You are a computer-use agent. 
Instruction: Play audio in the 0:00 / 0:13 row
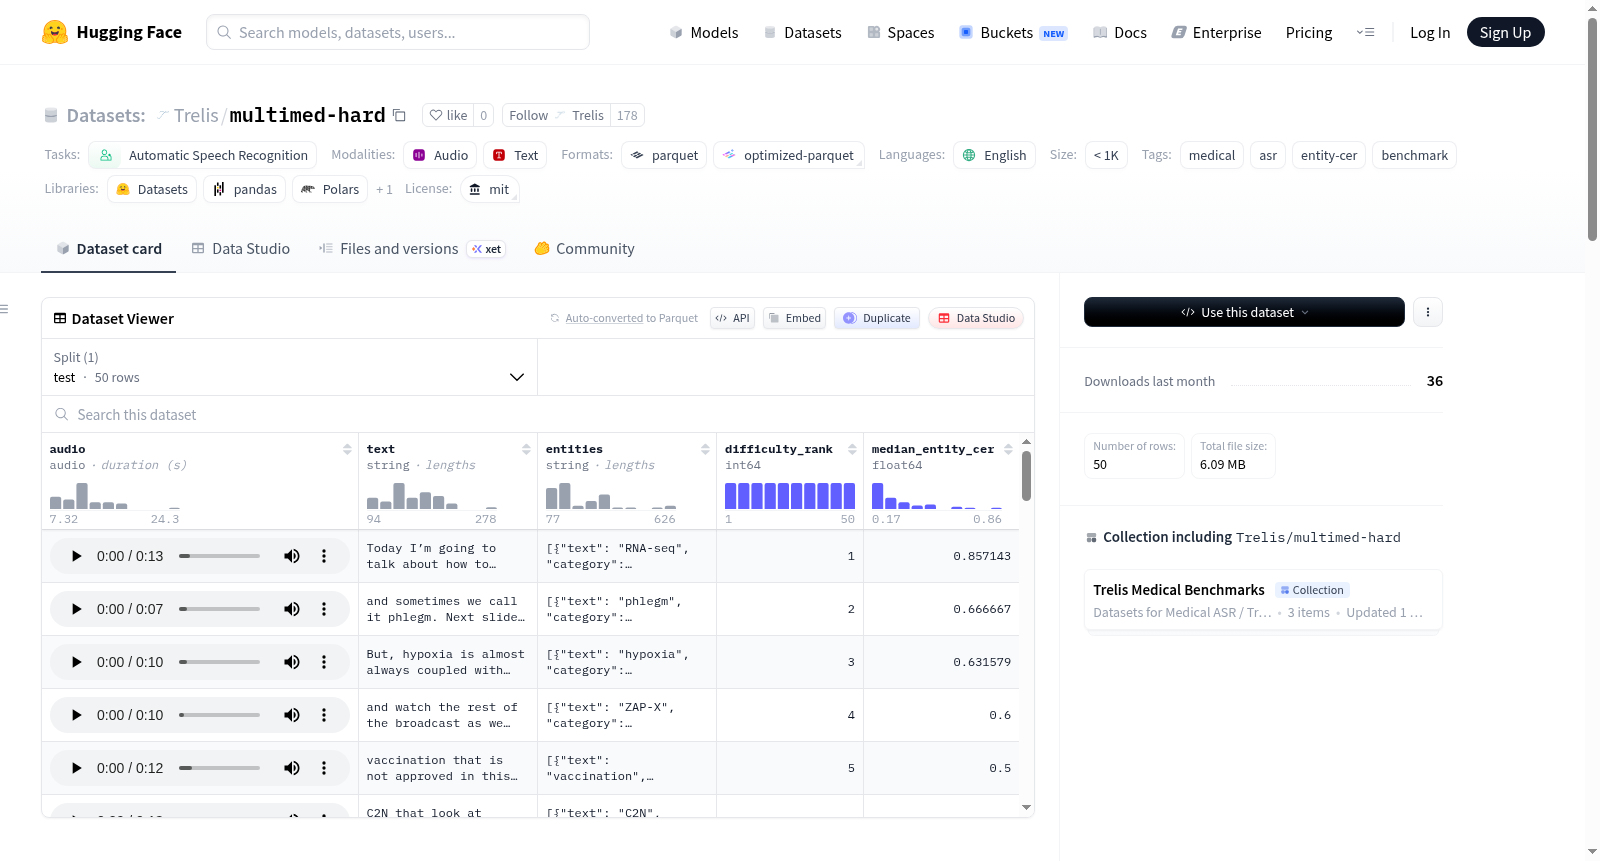(x=76, y=556)
